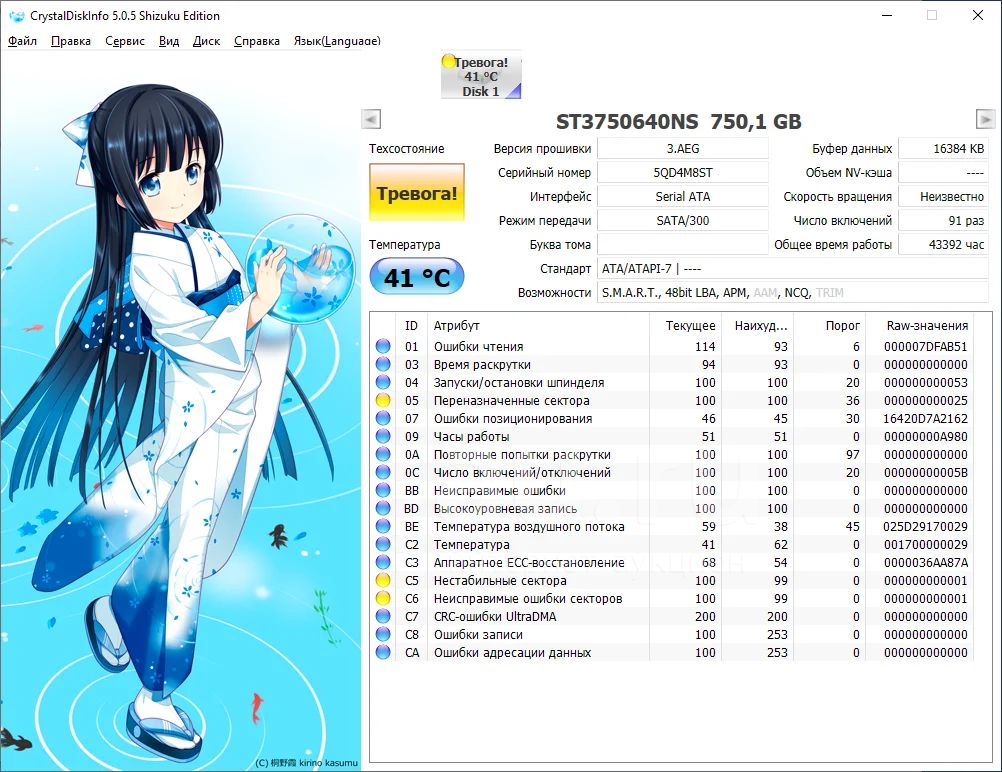Open the Справка menu
1002x772 pixels.
[x=256, y=41]
